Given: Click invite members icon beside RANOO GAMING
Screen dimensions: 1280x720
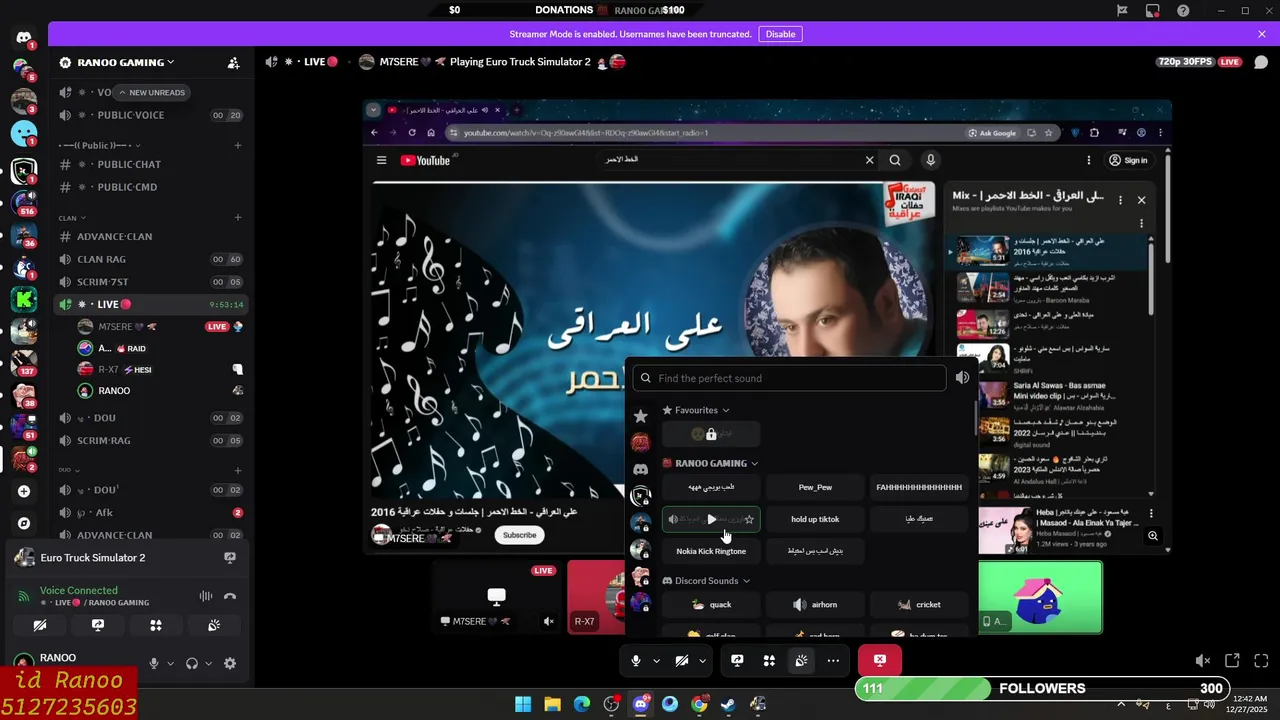Looking at the screenshot, I should 233,62.
